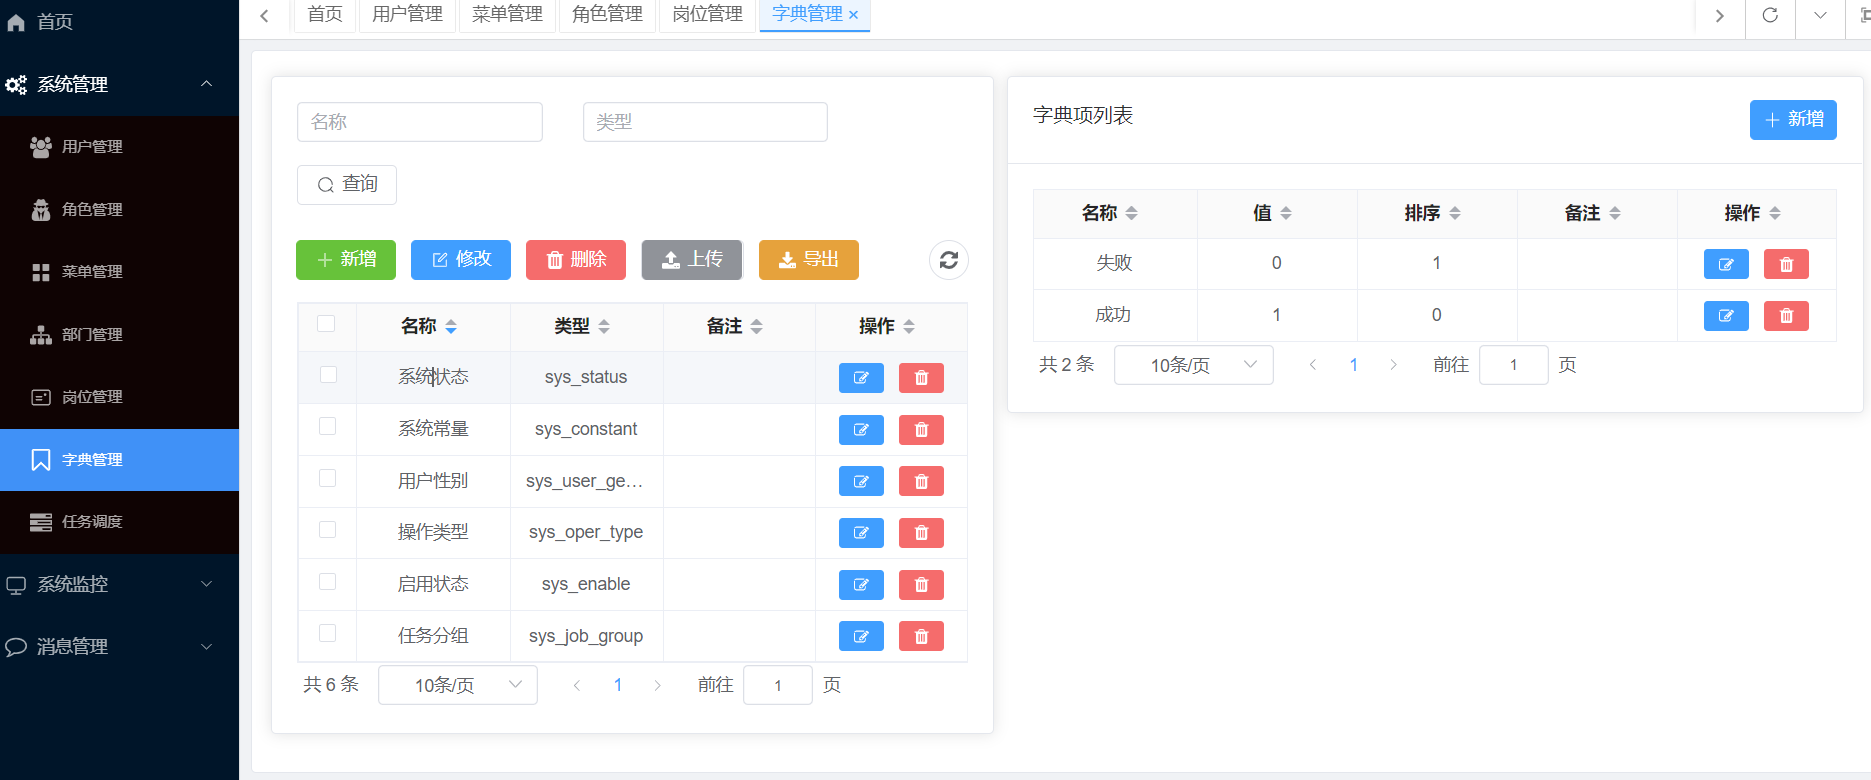Switch to the 用户管理 tab

[x=407, y=15]
